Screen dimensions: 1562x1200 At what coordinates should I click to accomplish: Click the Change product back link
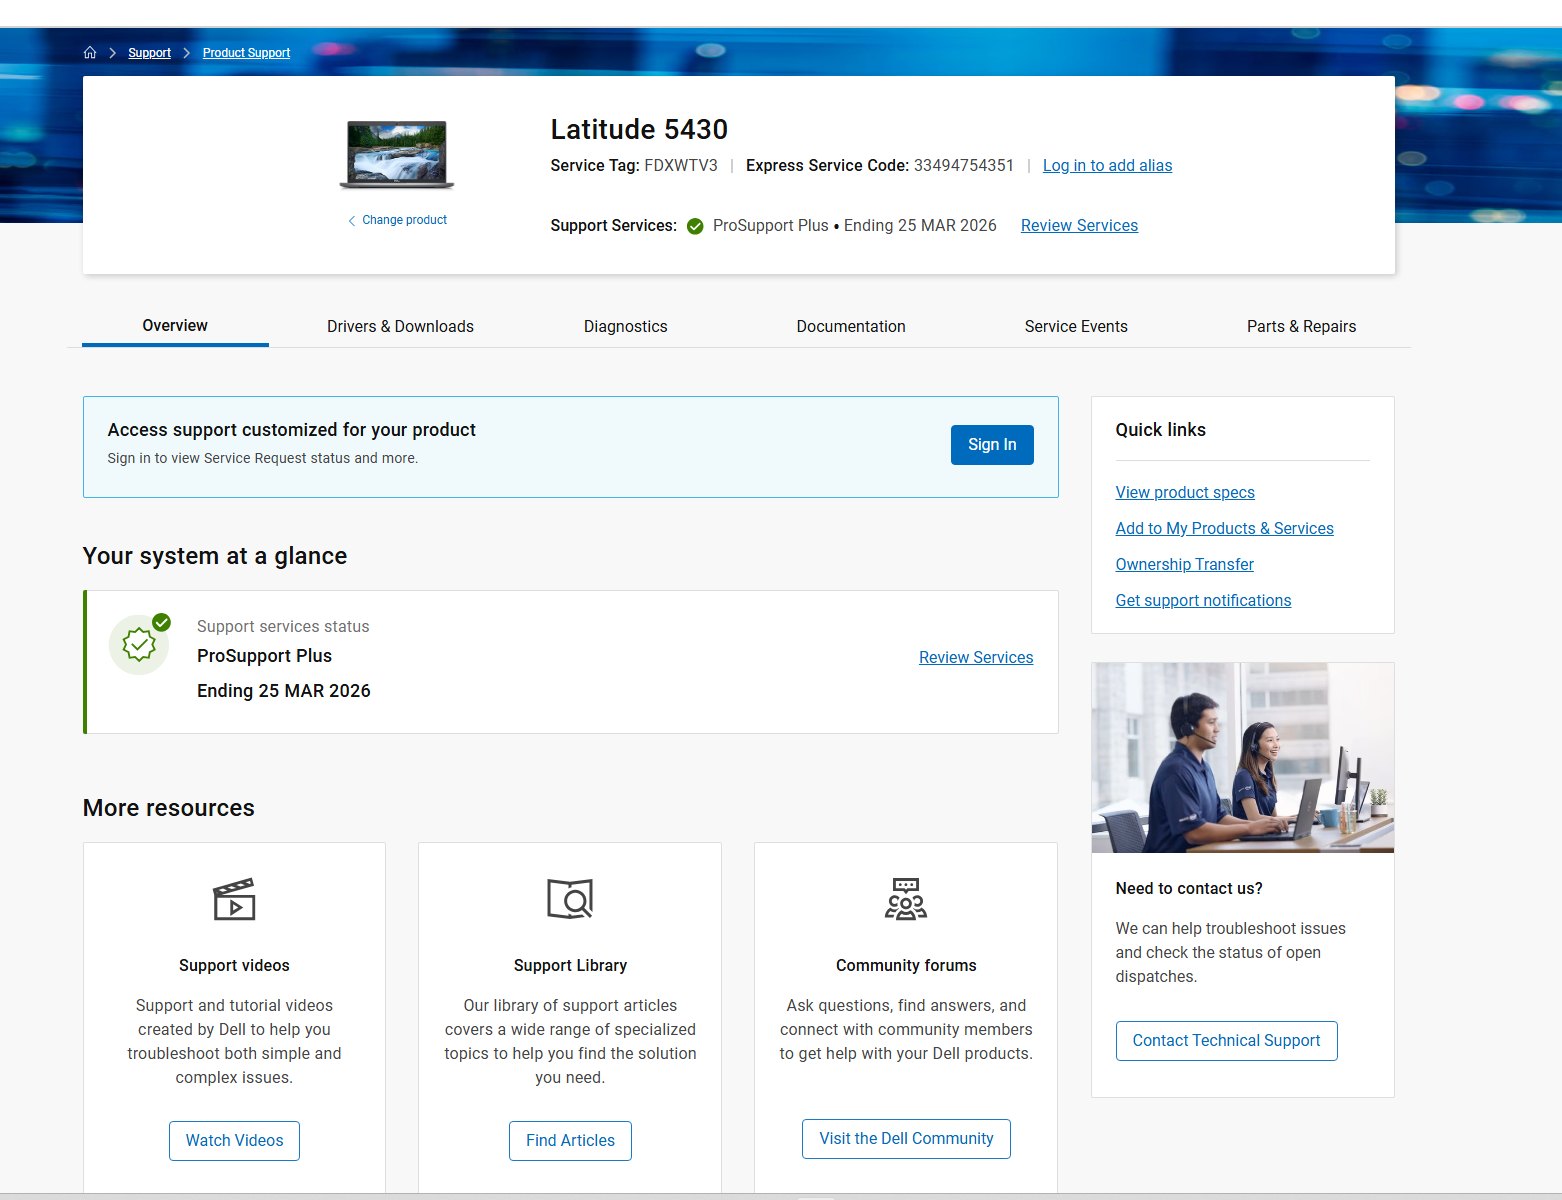coord(398,220)
